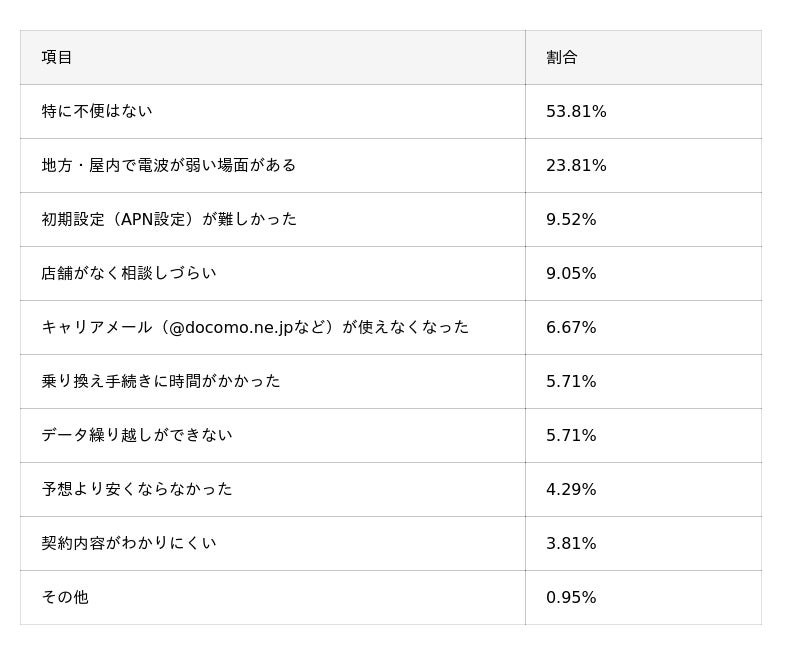
Task: Click the 4.29% percentage cell
Action: pyautogui.click(x=571, y=489)
